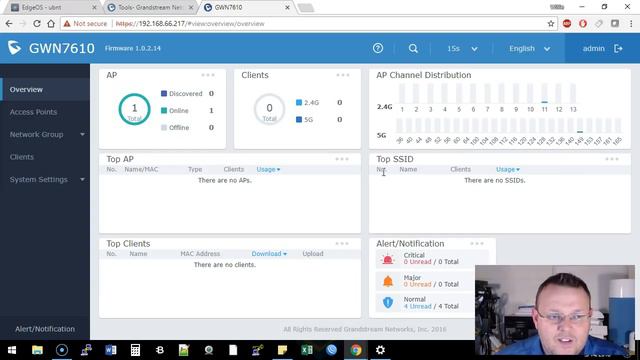This screenshot has width=640, height=360.
Task: Open the help question mark icon
Action: tap(378, 48)
